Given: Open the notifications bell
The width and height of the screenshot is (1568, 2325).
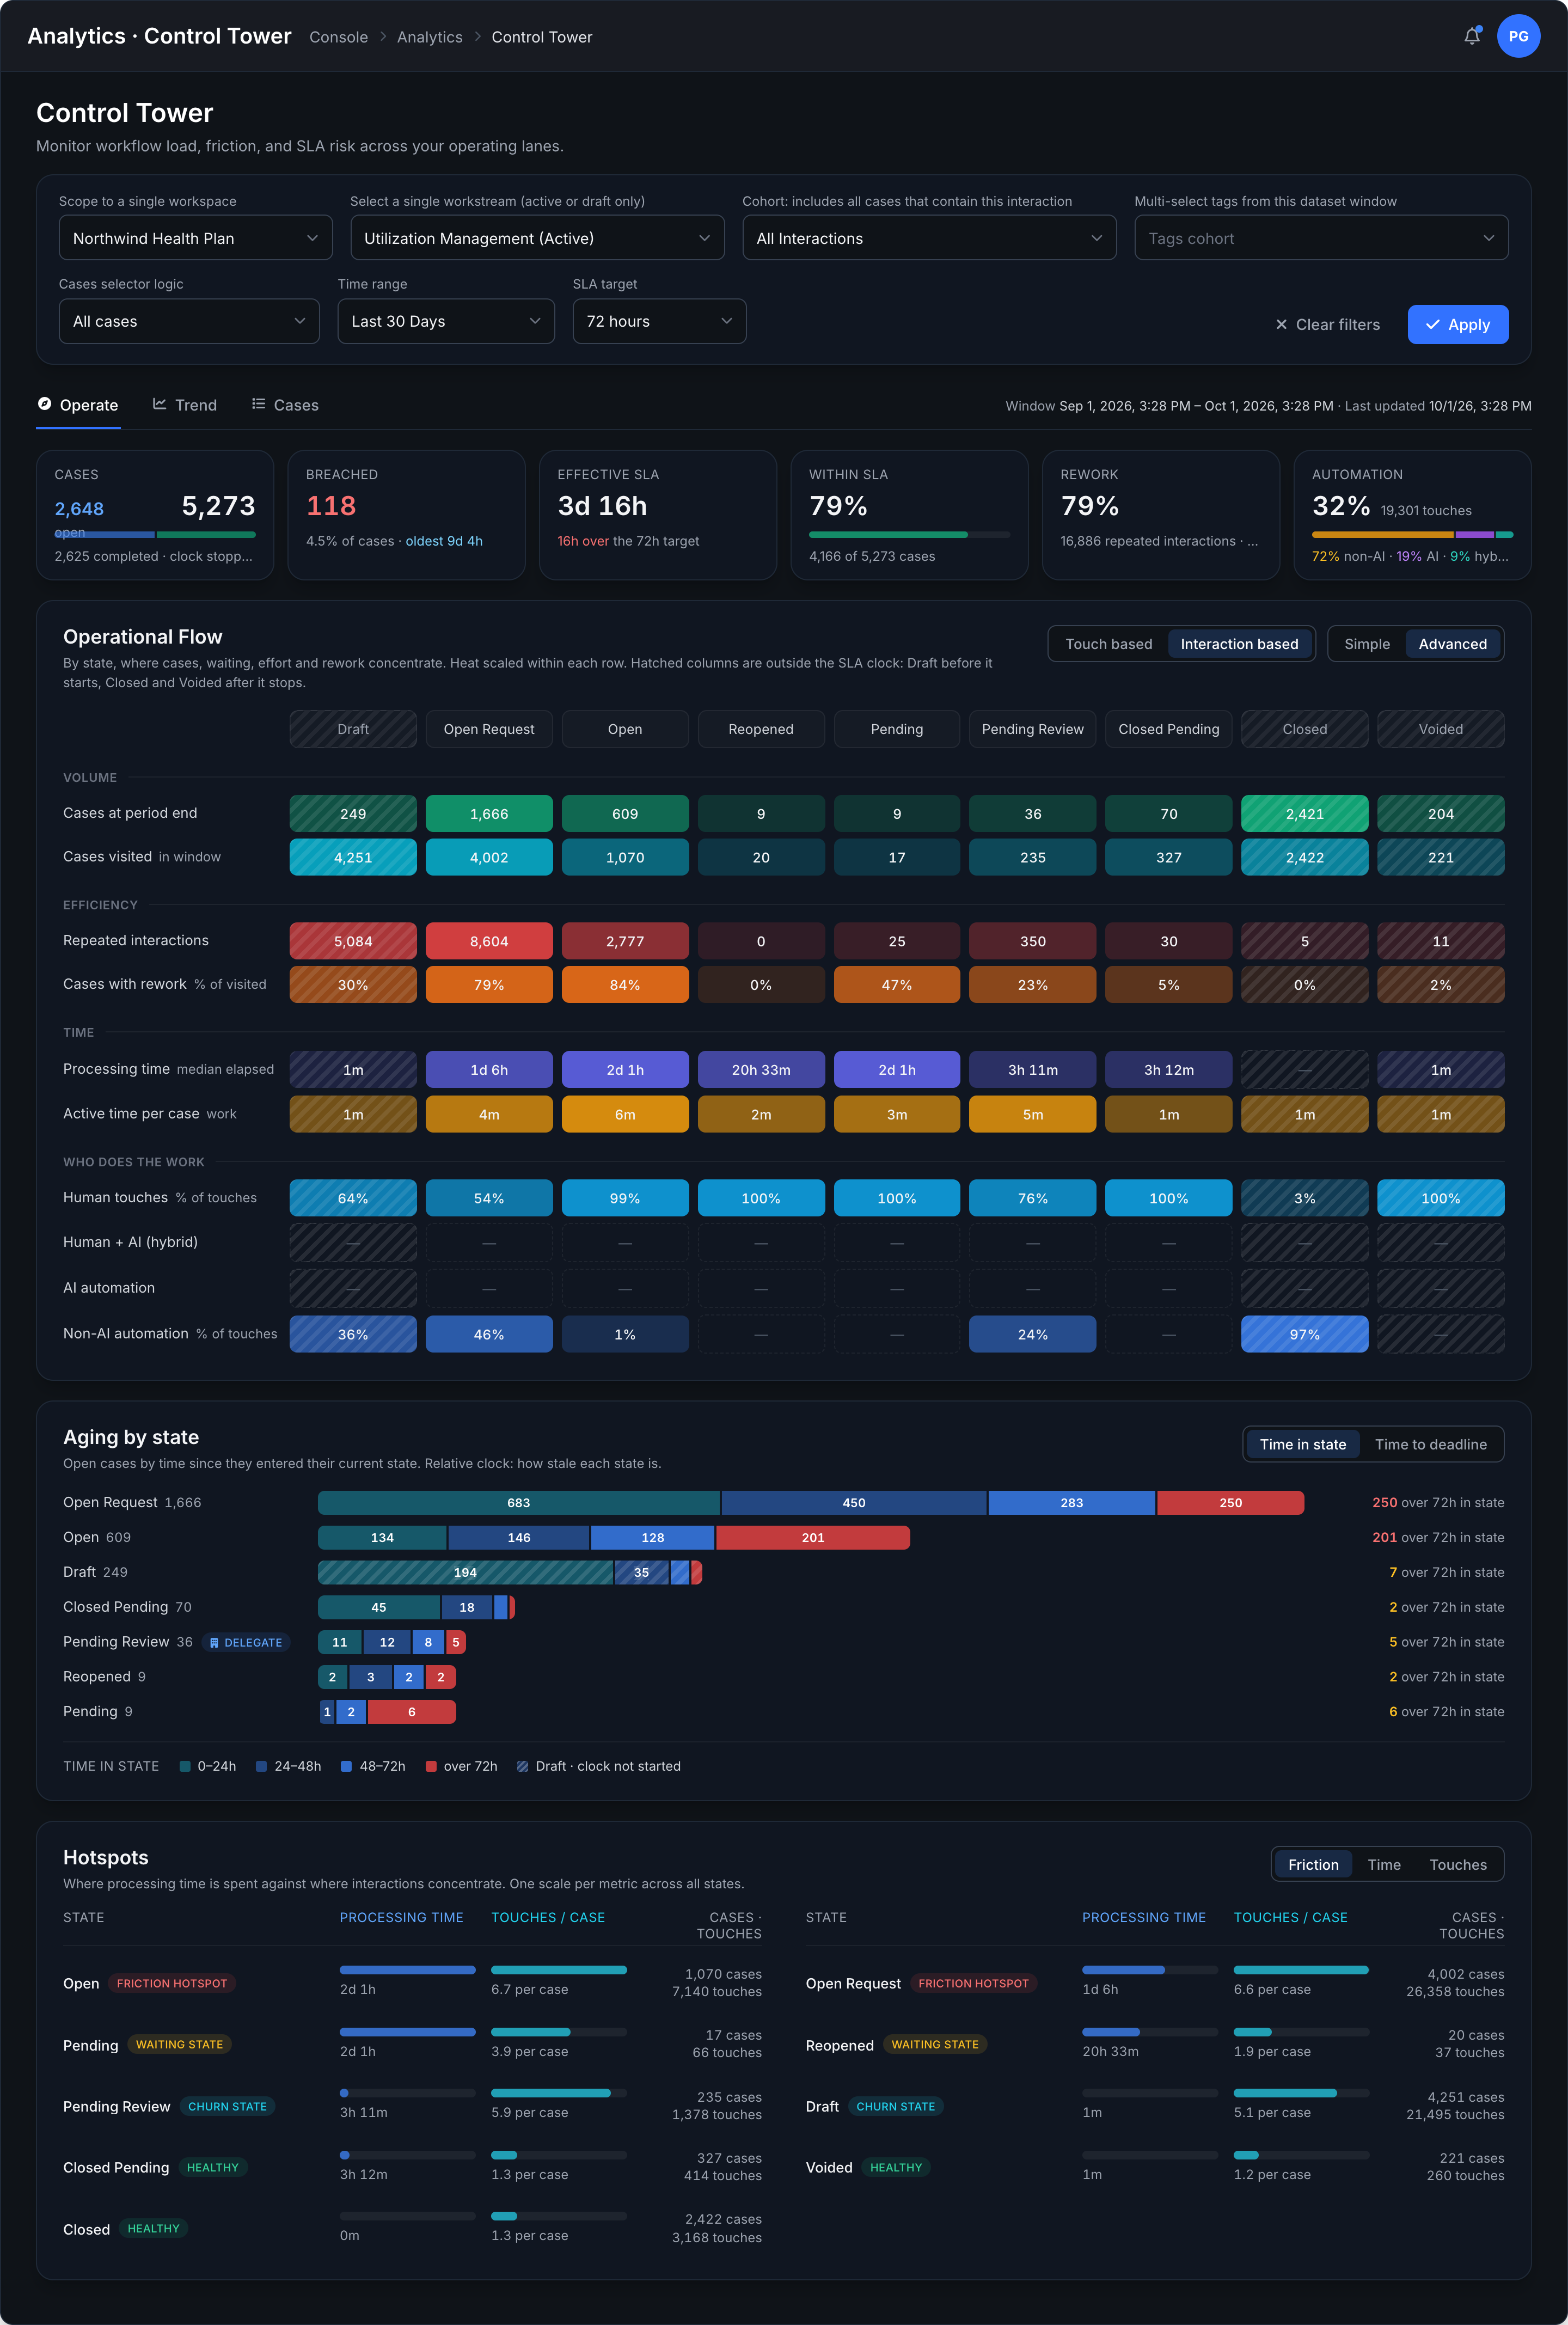Looking at the screenshot, I should point(1471,36).
